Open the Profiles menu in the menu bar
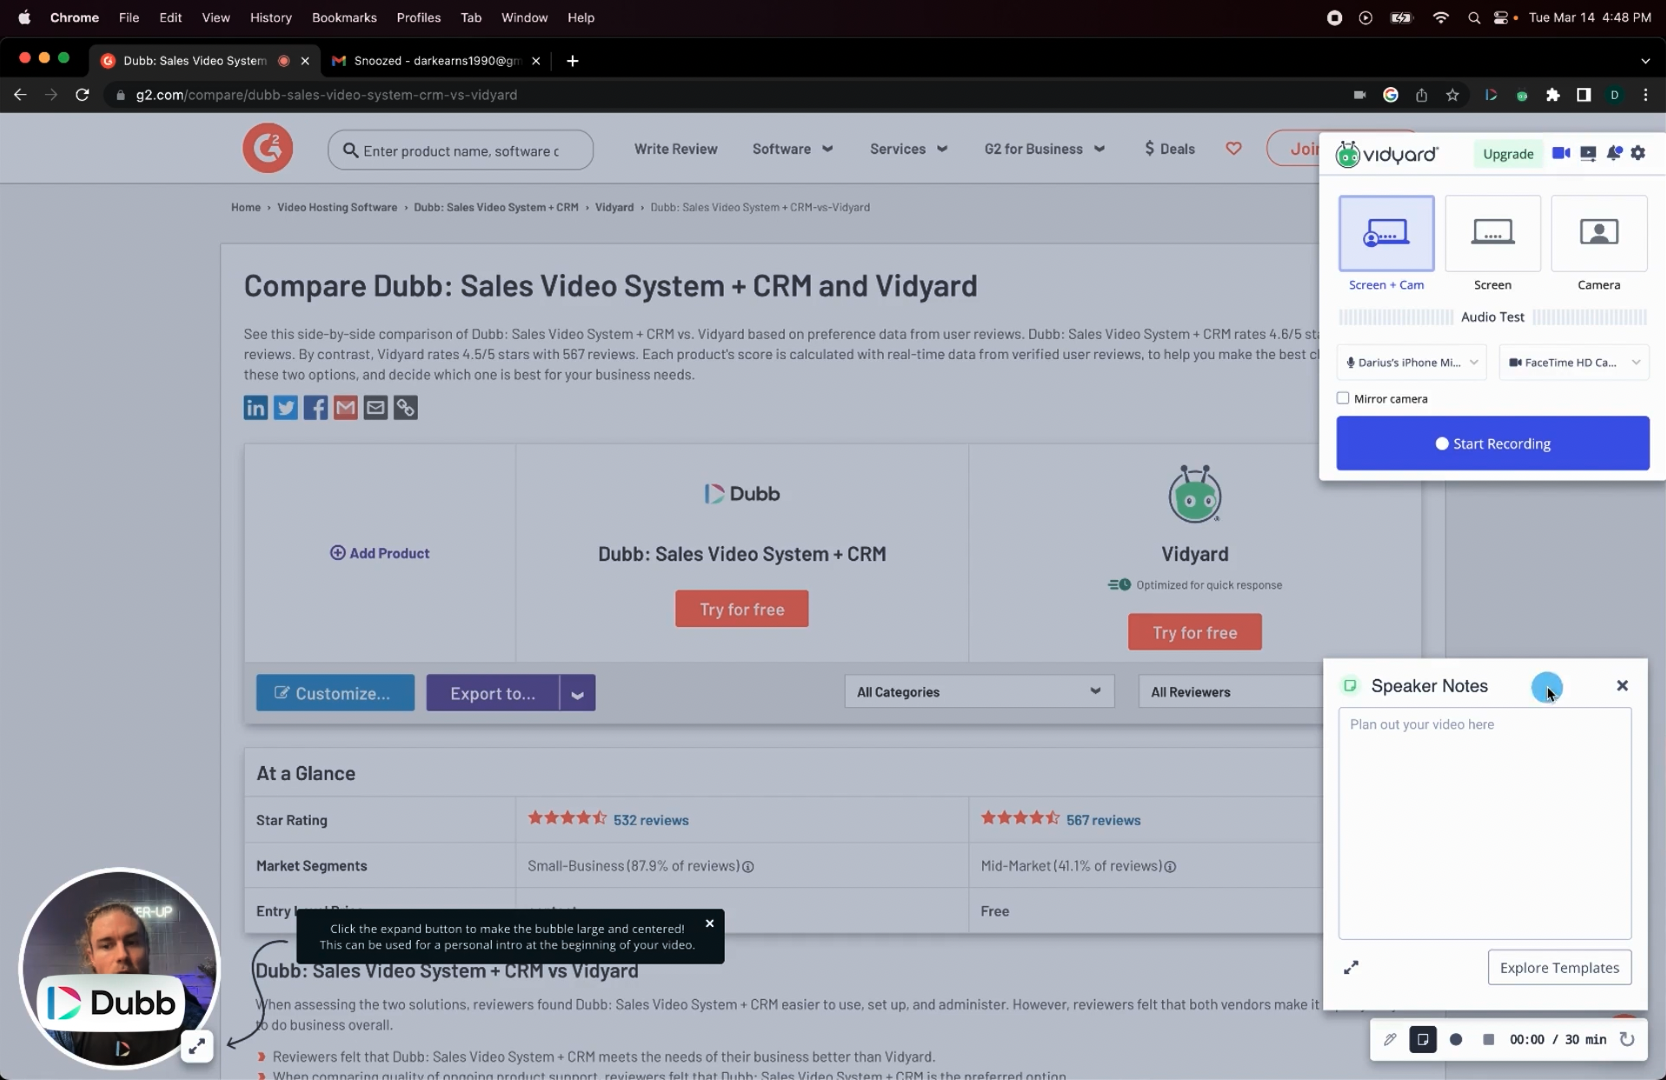This screenshot has width=1666, height=1080. (x=418, y=17)
